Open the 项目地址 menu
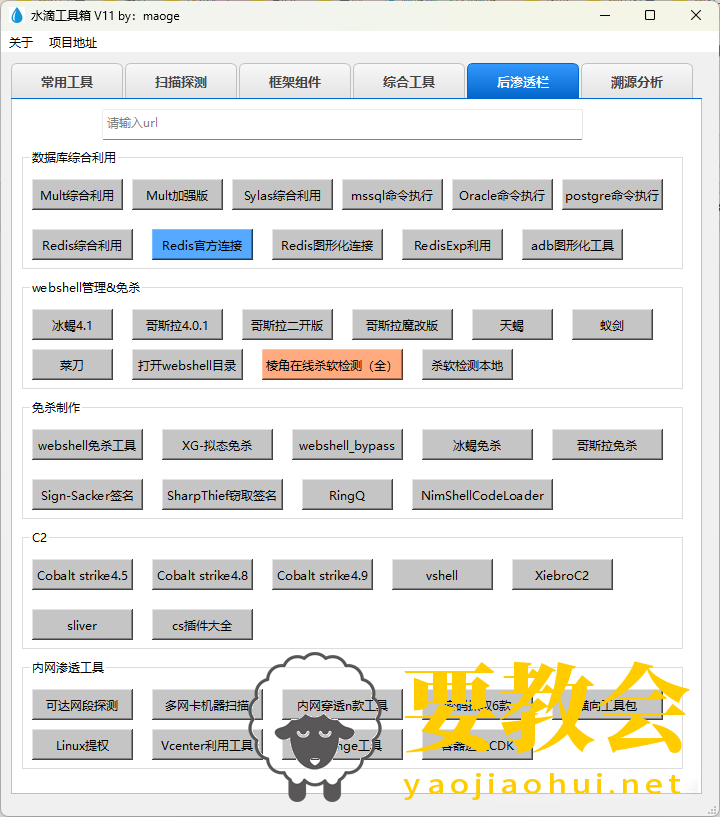The height and width of the screenshot is (817, 720). coord(73,43)
